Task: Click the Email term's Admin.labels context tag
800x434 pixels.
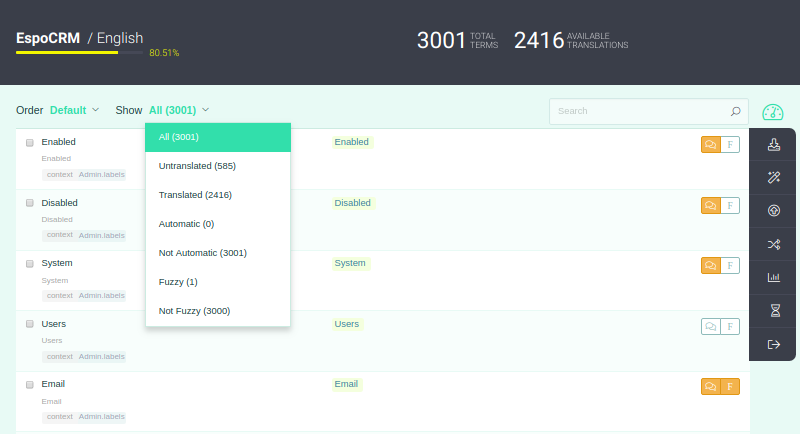Action: 102,417
